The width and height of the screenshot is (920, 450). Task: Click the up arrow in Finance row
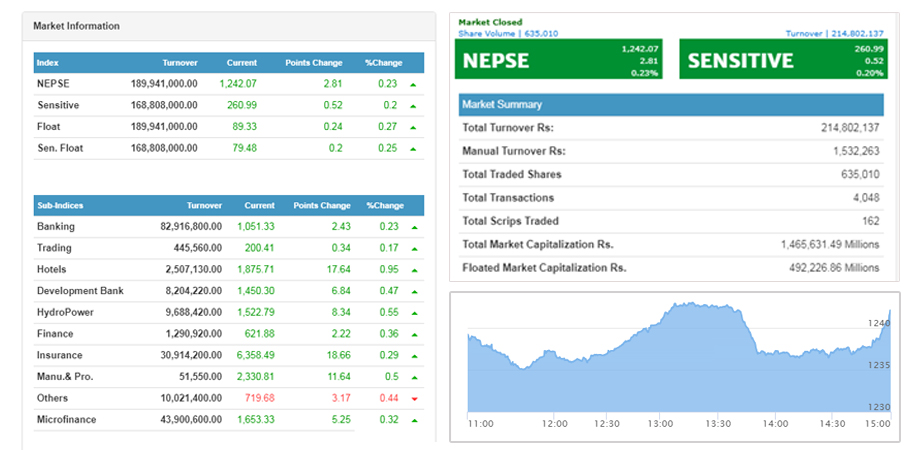(x=415, y=334)
